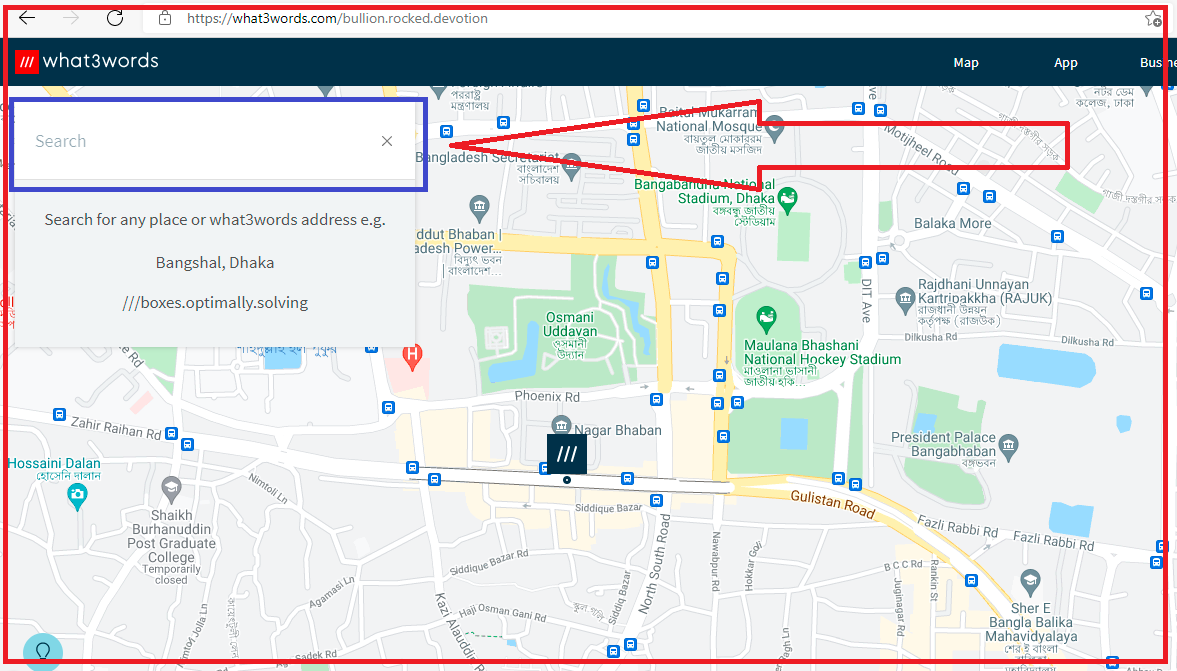The height and width of the screenshot is (671, 1177).
Task: Click the pin beside Biddut Bhaban label
Action: 479,207
